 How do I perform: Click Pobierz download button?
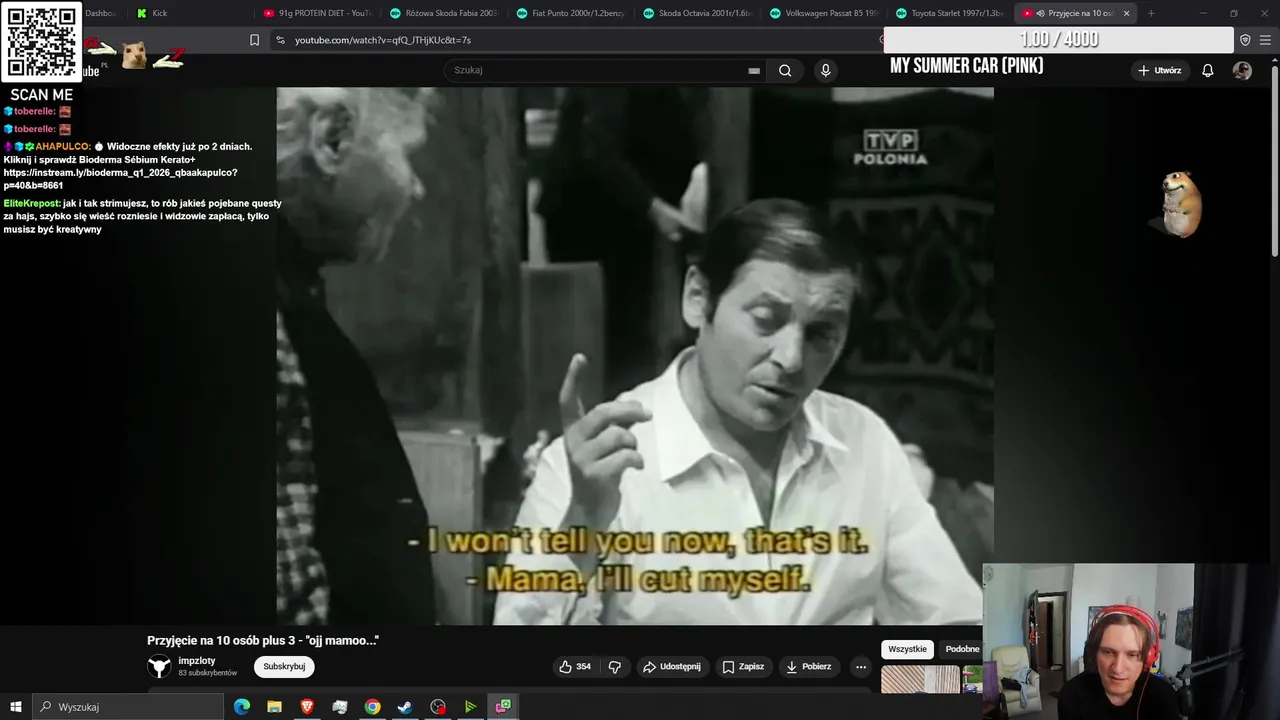809,667
